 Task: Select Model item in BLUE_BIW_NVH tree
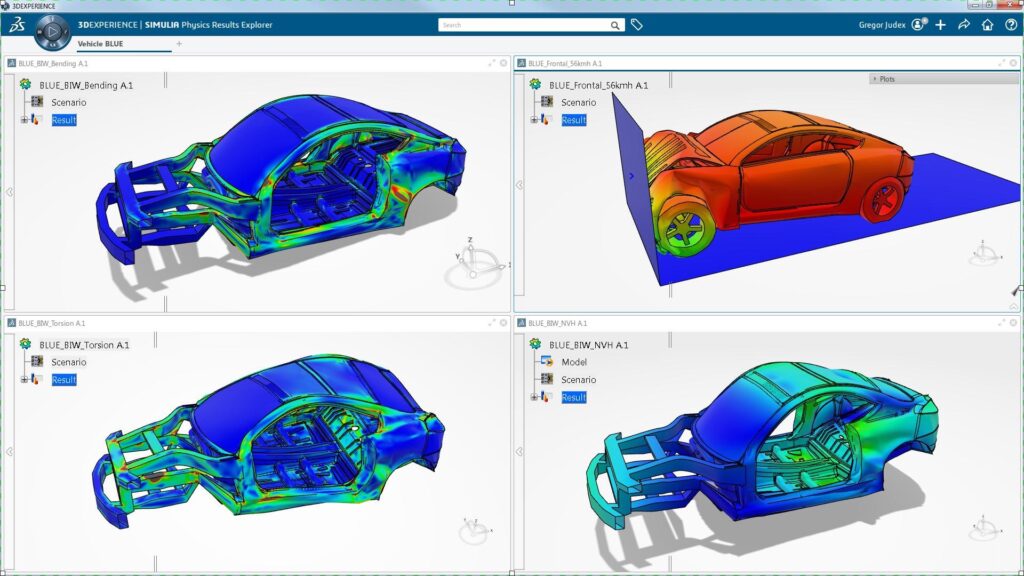tap(573, 362)
